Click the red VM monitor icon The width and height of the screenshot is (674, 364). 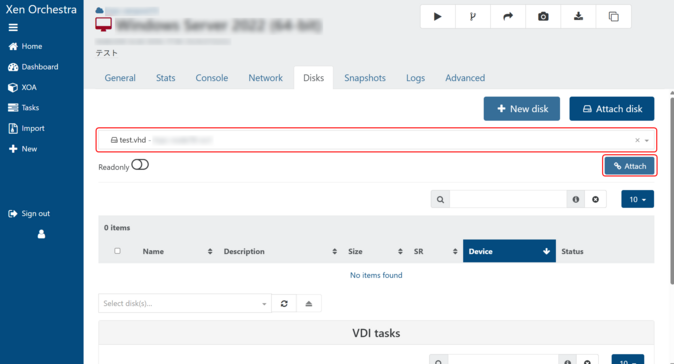coord(104,24)
